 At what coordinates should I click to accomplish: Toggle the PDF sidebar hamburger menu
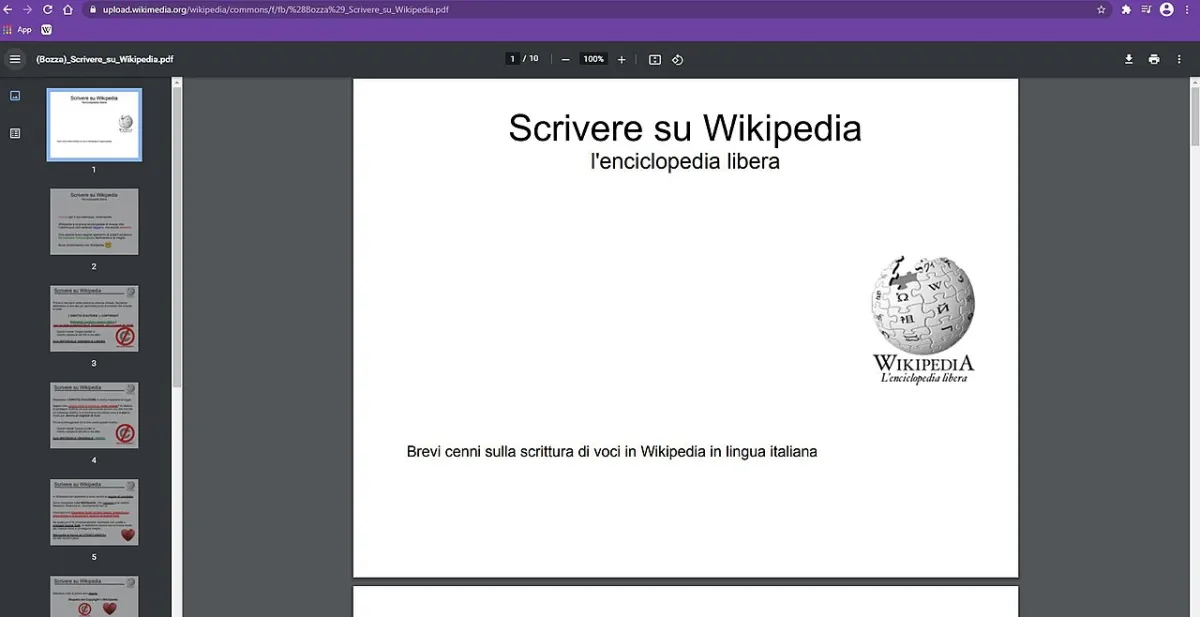click(15, 59)
